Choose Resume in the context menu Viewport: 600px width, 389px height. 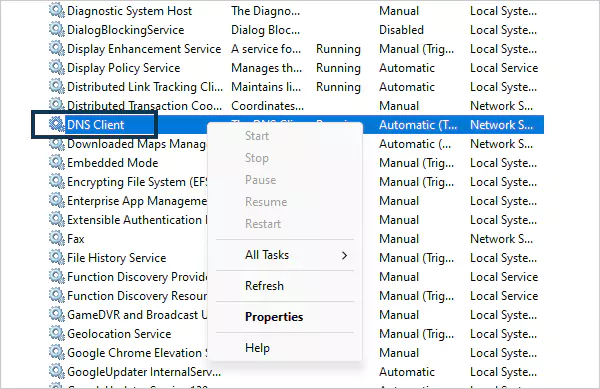click(x=266, y=202)
